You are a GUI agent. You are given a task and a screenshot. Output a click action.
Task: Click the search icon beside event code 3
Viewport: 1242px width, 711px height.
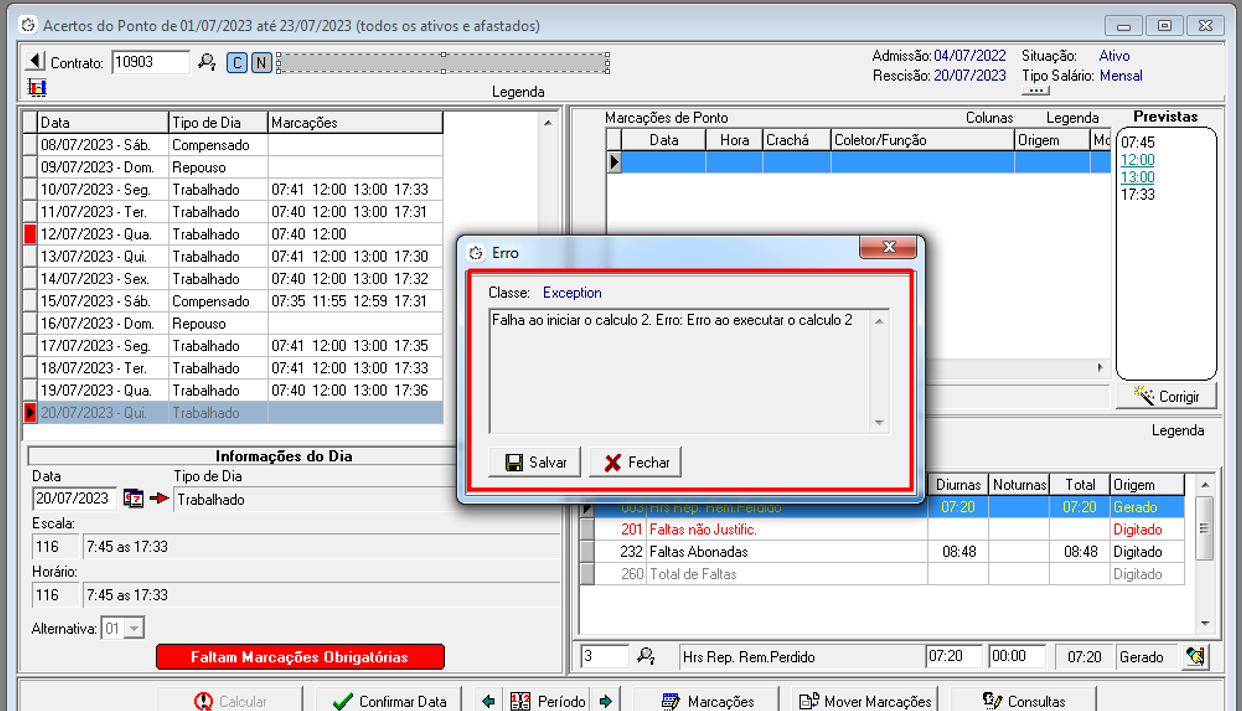tap(646, 657)
